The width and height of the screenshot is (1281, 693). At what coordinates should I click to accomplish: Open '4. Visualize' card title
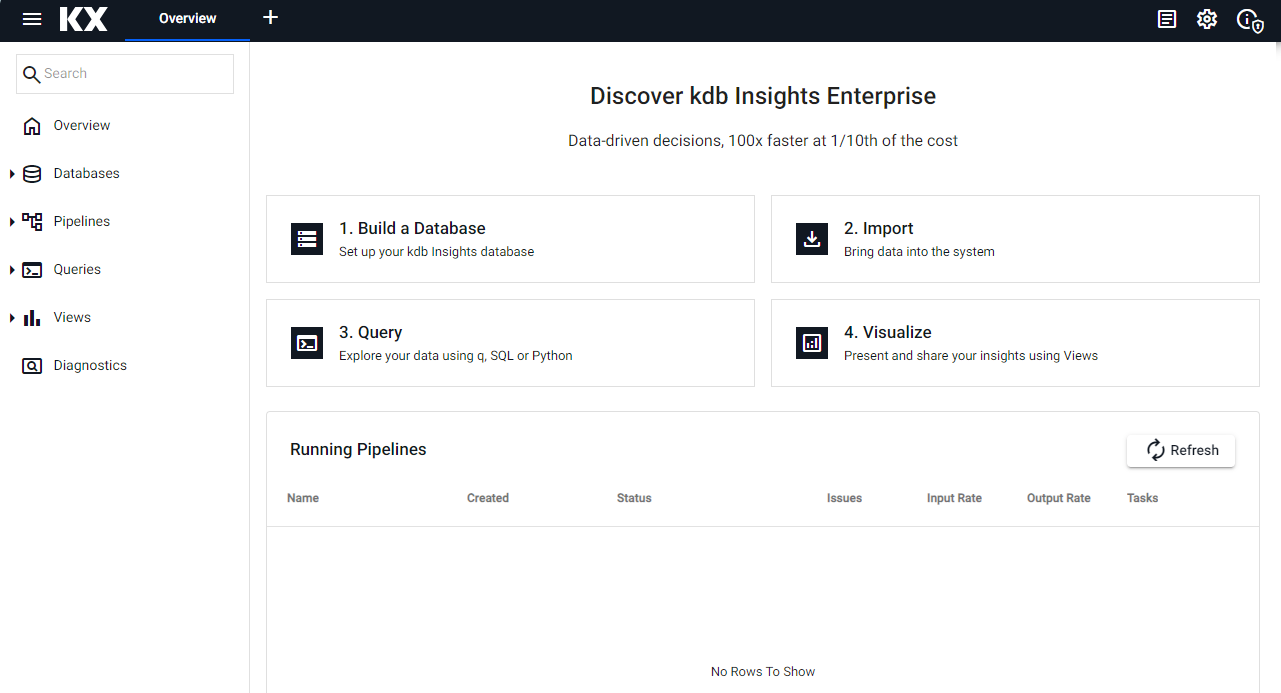(x=888, y=332)
